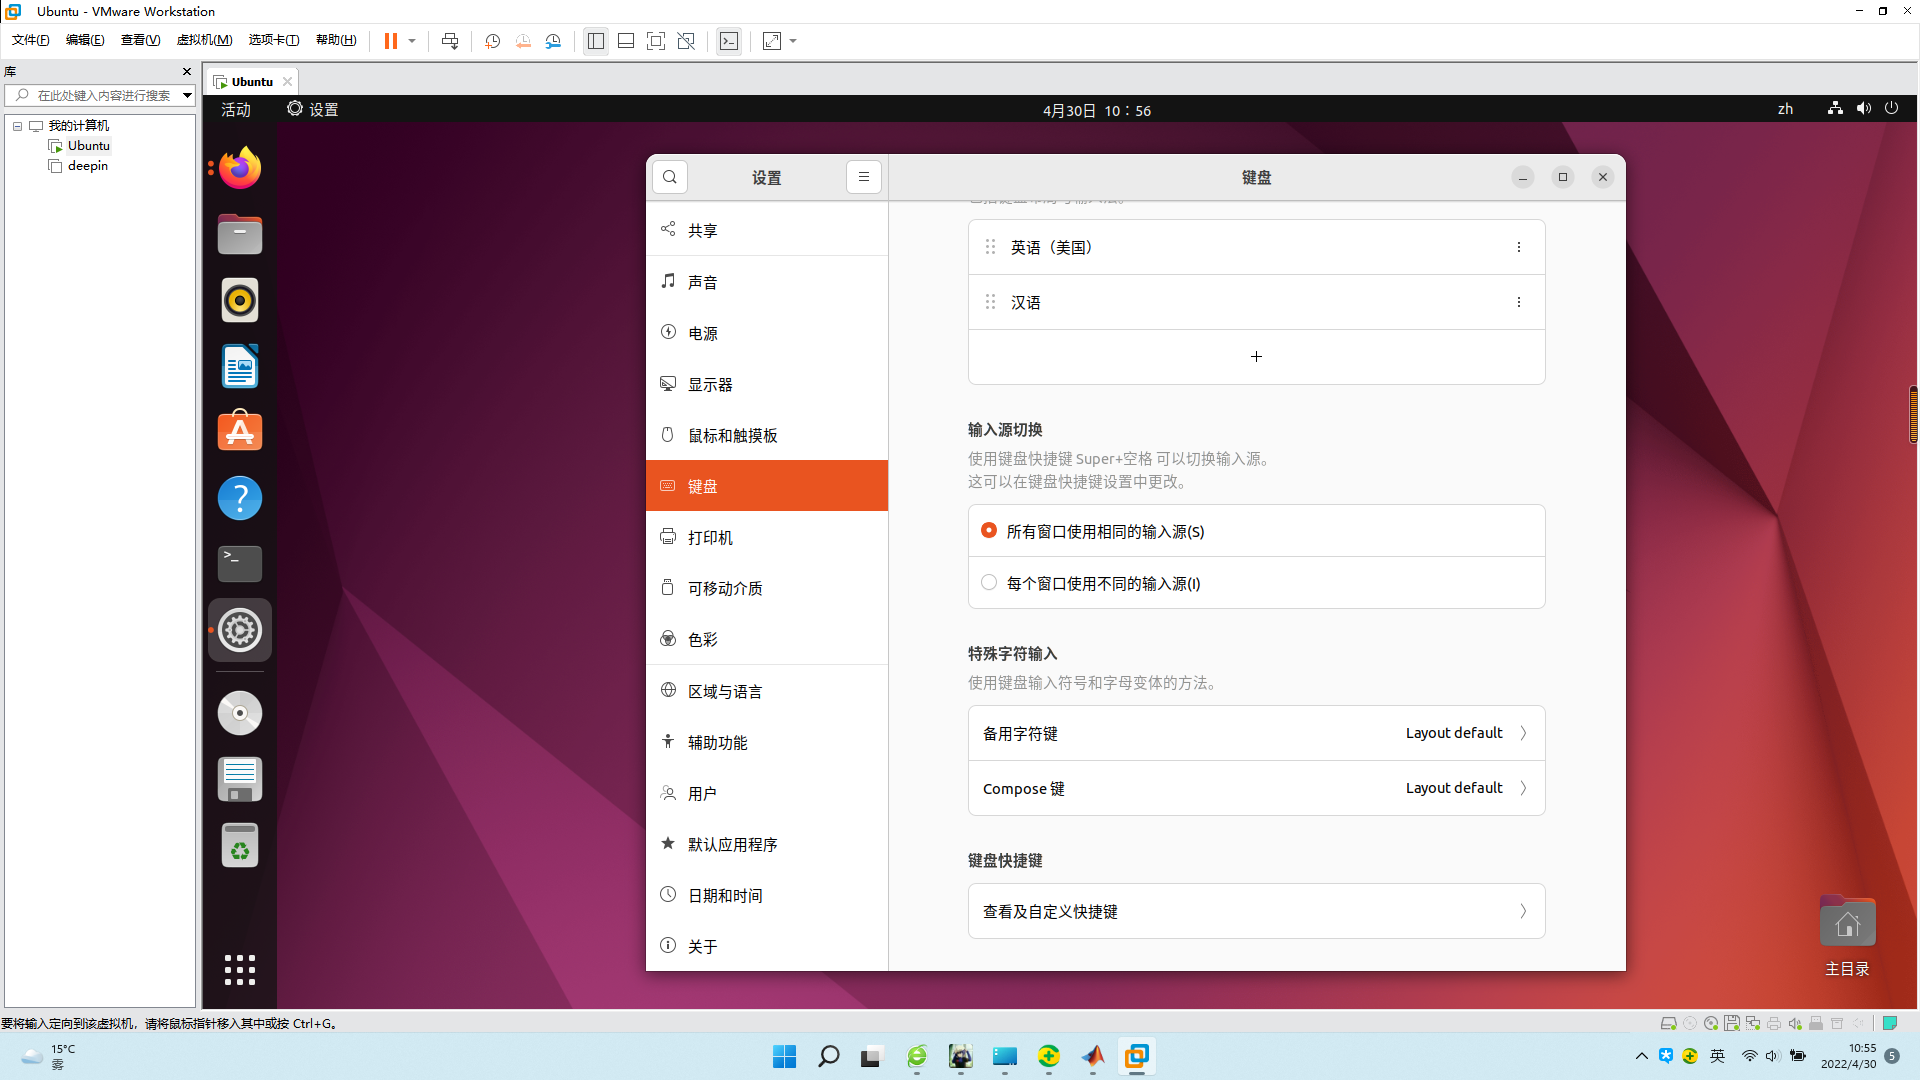Collapse 我的计算机 tree node
1920x1080 pixels.
tap(17, 126)
